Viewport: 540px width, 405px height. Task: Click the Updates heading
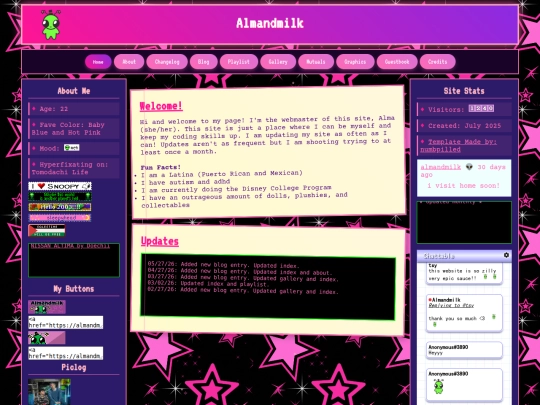[x=160, y=241]
